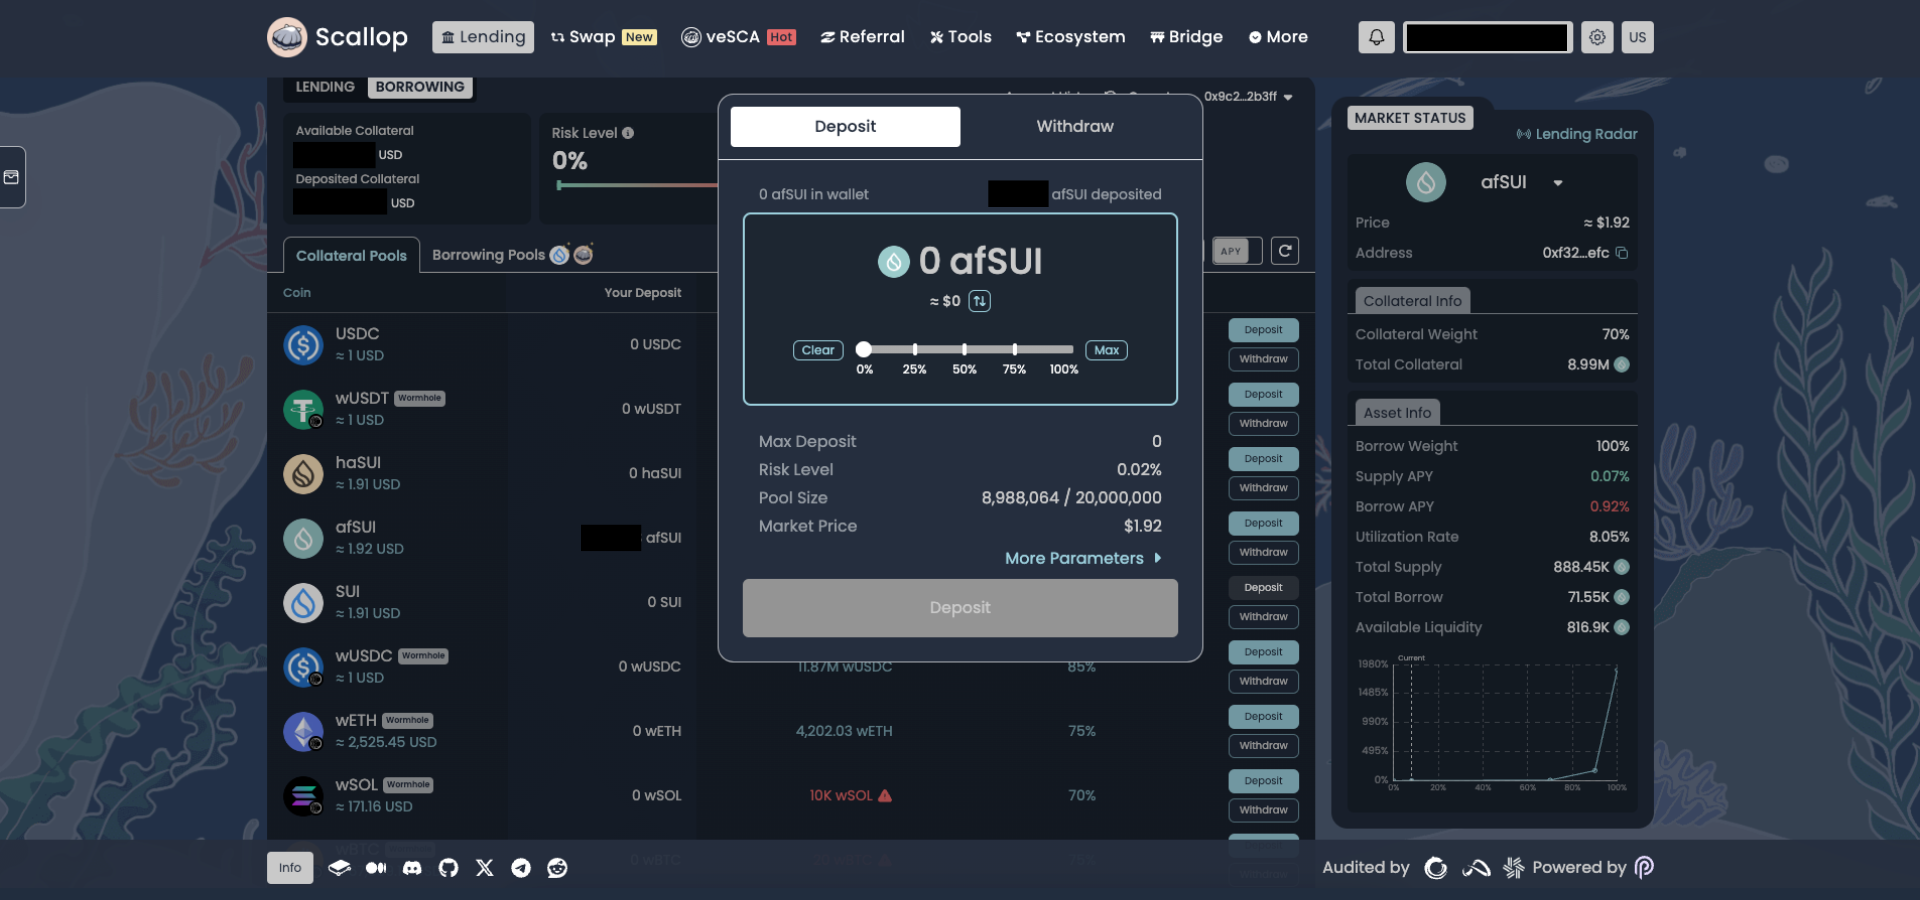Open the Referral navigation item
The height and width of the screenshot is (900, 1920).
point(862,37)
